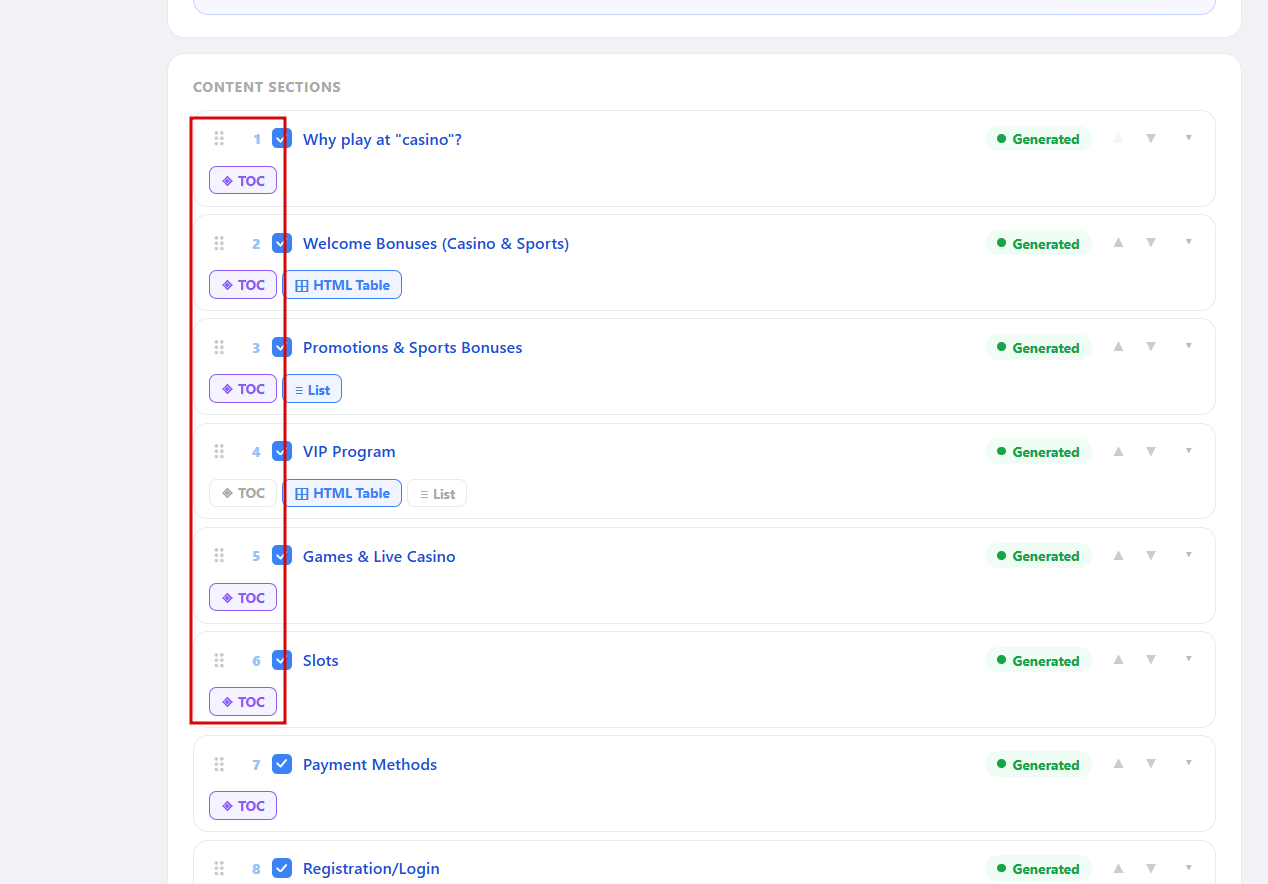
Task: Uncheck Promotions & Sports Bonuses checkbox
Action: coord(282,347)
